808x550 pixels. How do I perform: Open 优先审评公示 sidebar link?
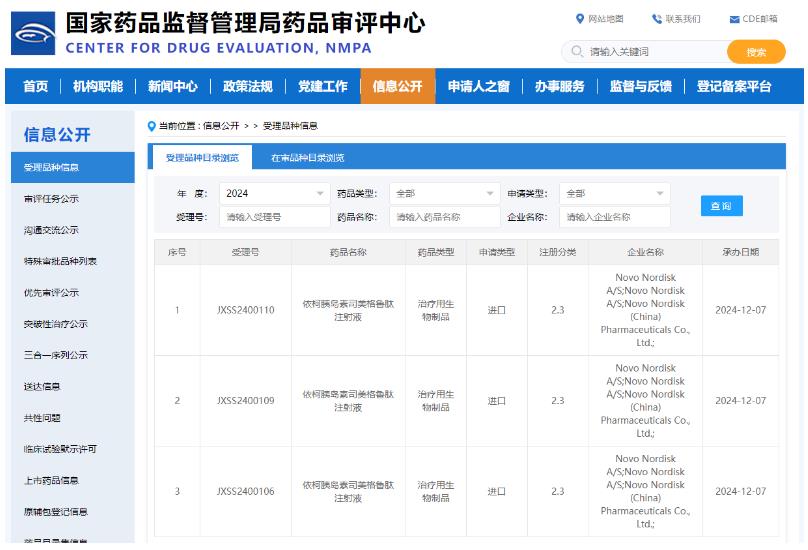tap(52, 293)
